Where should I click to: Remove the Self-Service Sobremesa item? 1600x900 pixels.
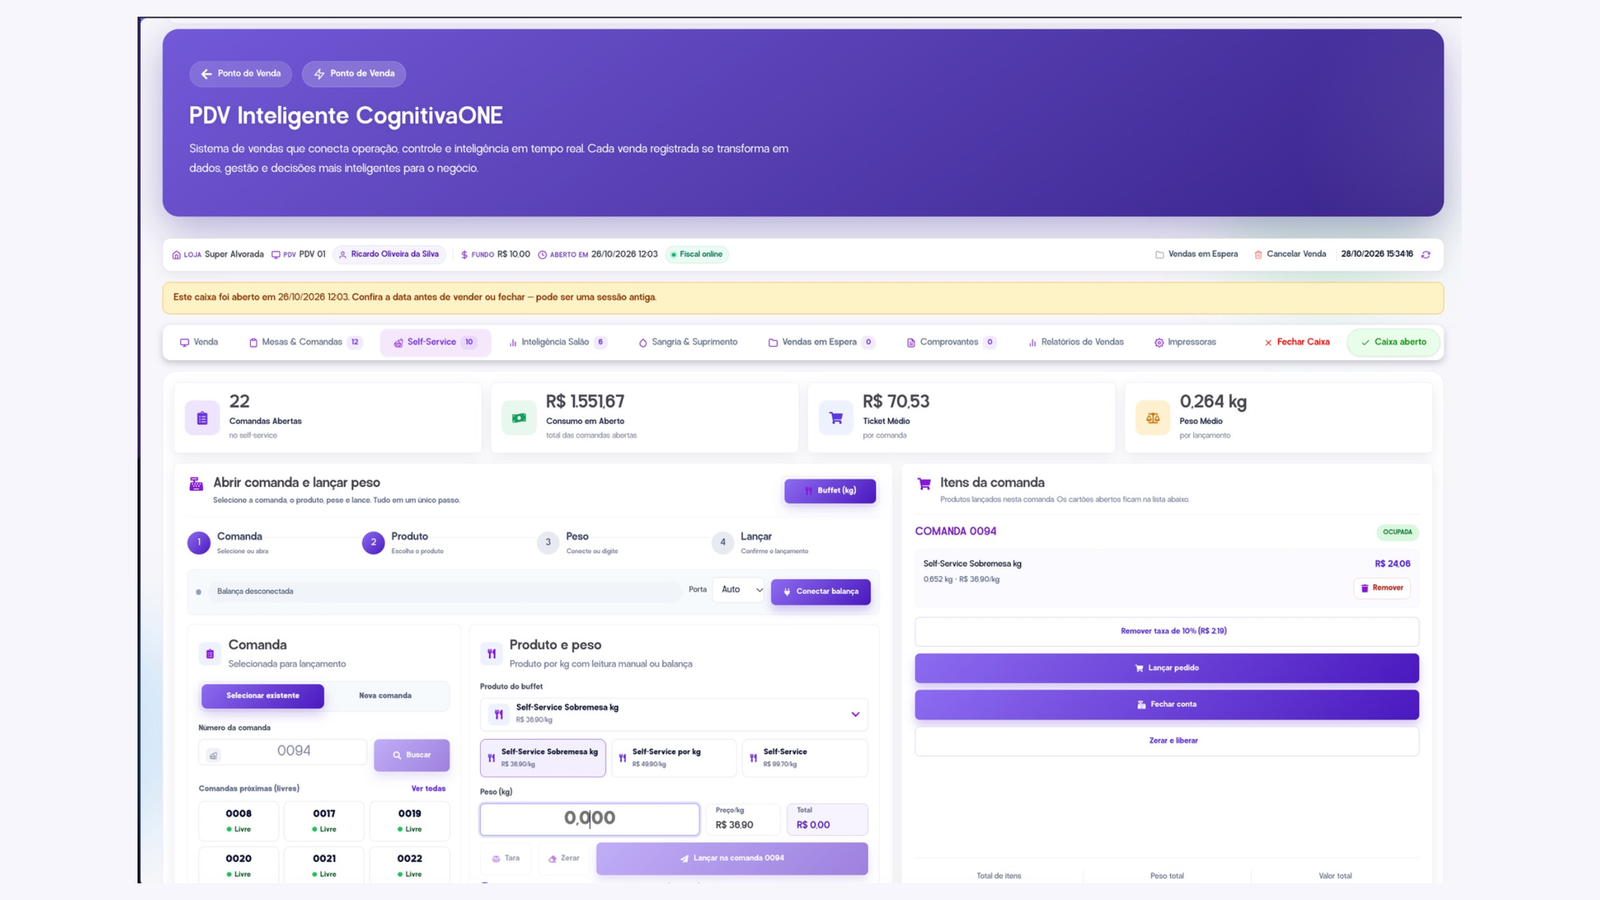pos(1382,588)
